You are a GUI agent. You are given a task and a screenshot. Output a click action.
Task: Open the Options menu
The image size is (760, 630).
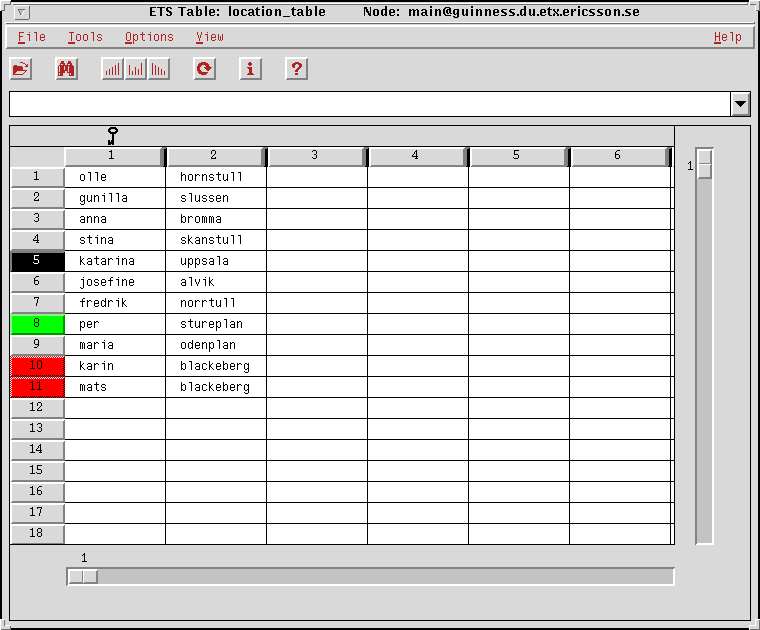pyautogui.click(x=149, y=37)
